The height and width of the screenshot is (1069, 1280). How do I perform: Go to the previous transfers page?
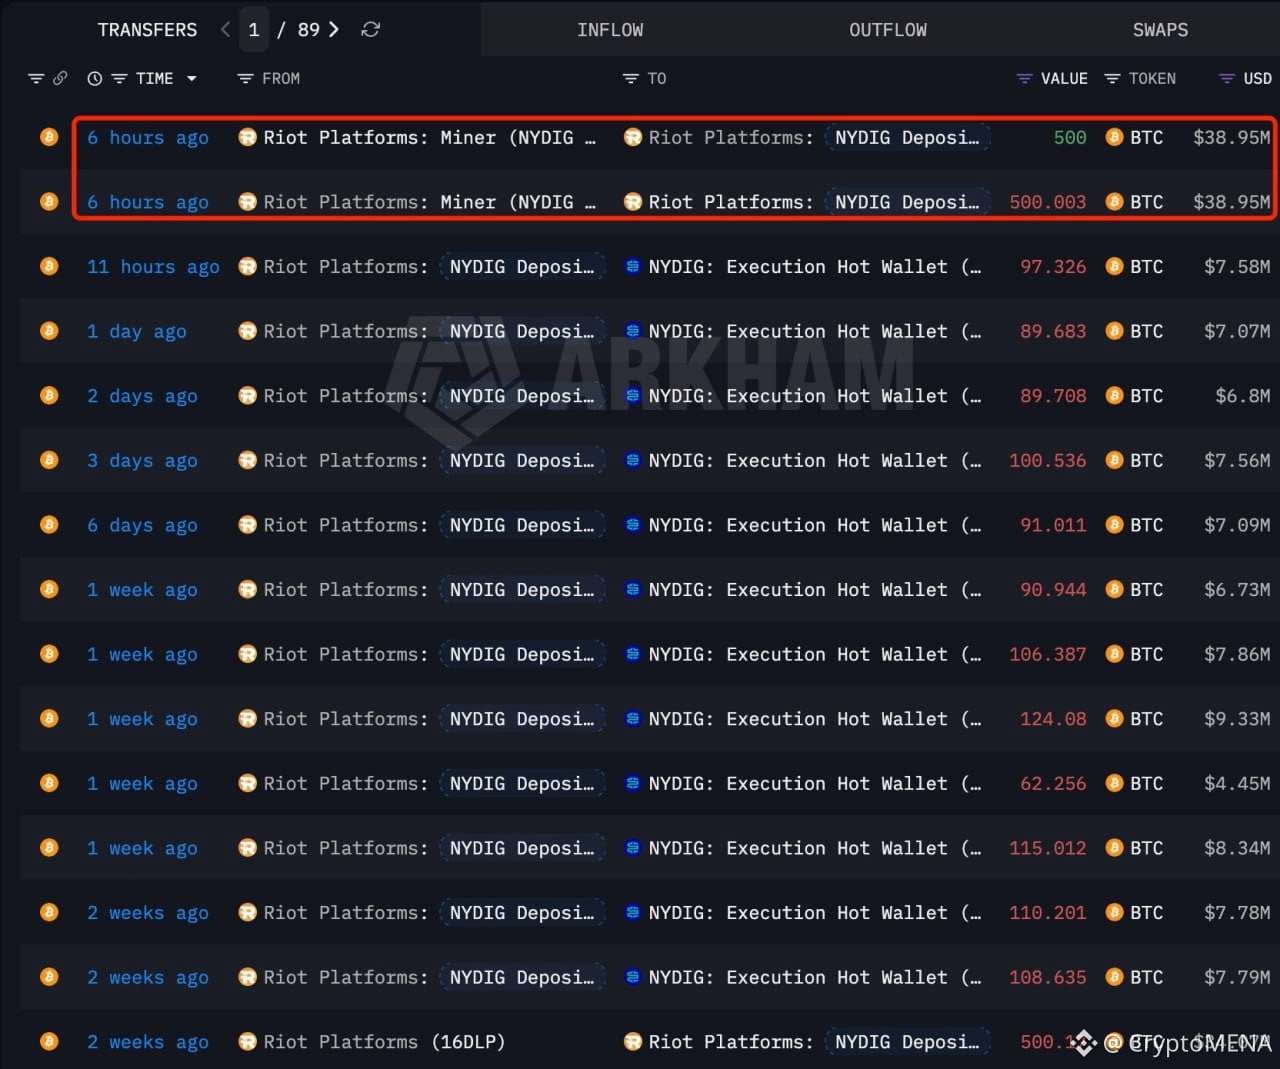click(x=225, y=30)
